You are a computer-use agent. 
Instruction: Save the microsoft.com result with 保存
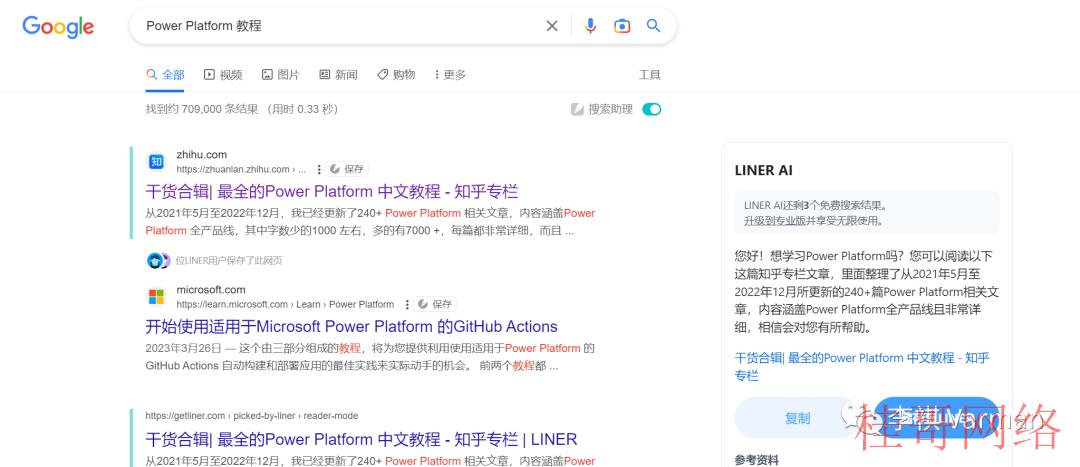435,304
